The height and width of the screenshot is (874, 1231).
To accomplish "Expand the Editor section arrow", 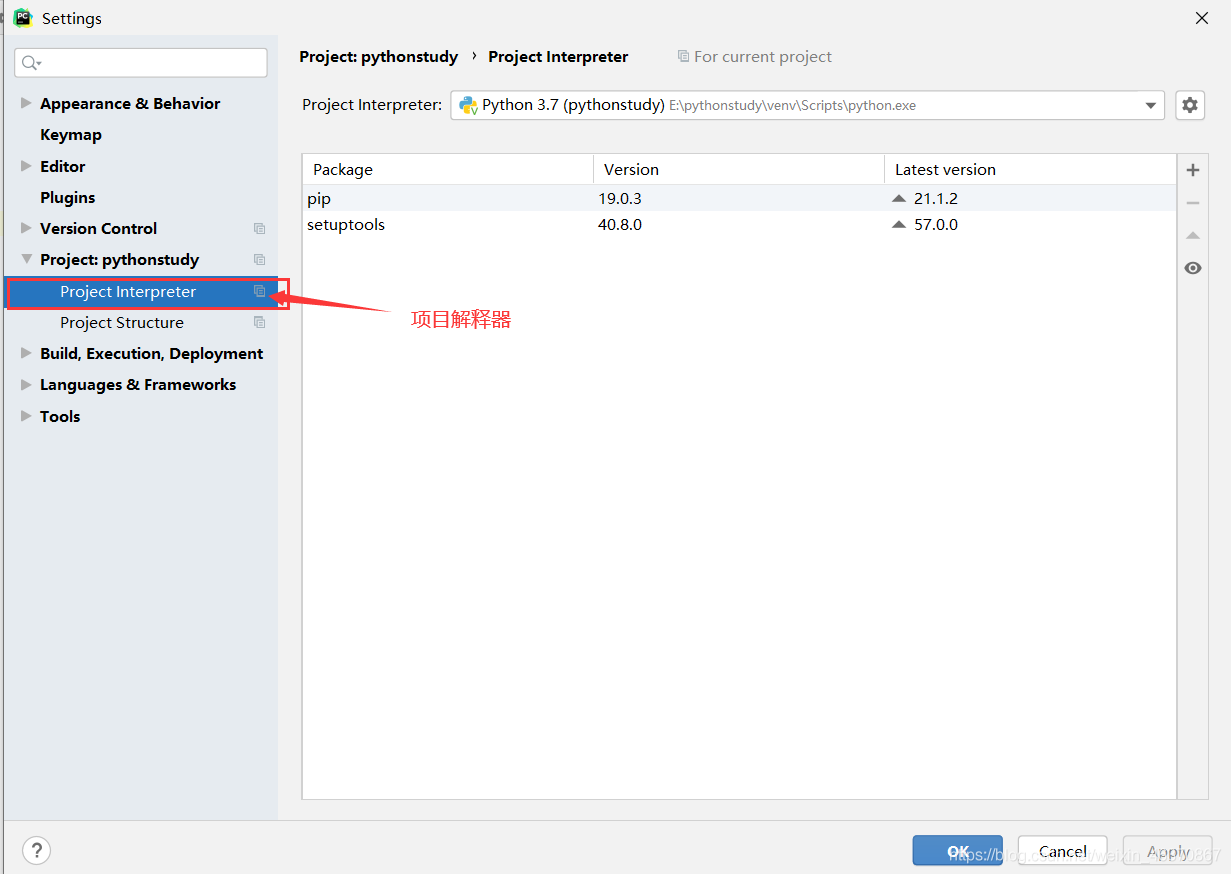I will pos(26,166).
